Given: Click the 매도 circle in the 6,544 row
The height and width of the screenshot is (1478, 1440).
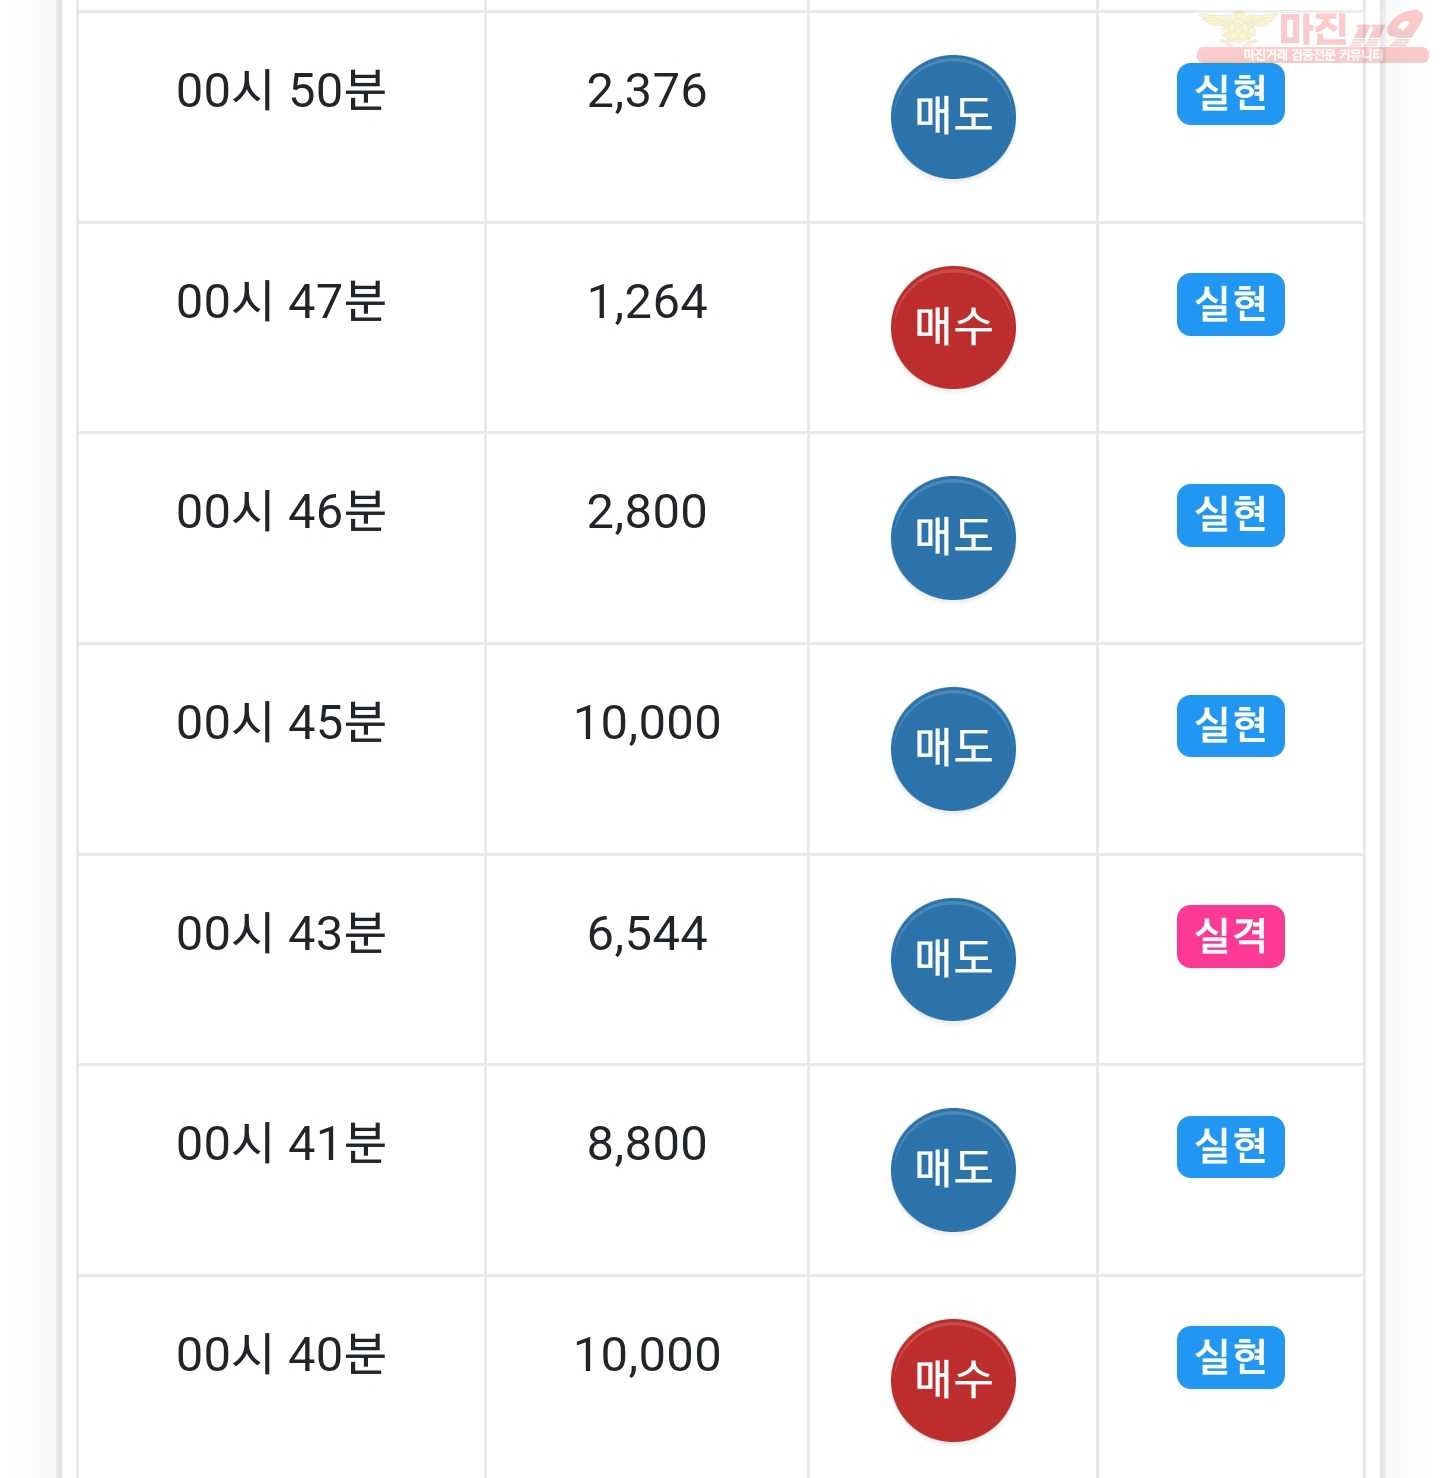Looking at the screenshot, I should pyautogui.click(x=953, y=960).
